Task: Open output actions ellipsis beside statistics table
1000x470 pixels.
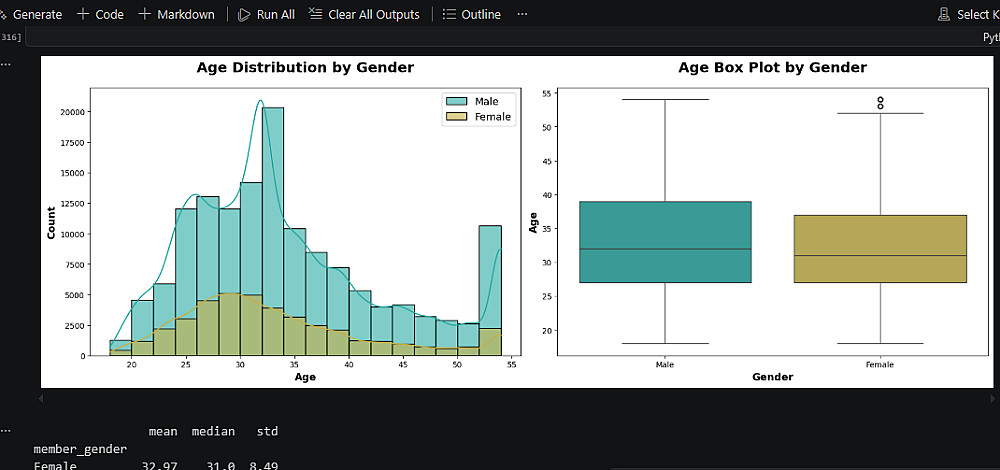Action: coord(6,428)
